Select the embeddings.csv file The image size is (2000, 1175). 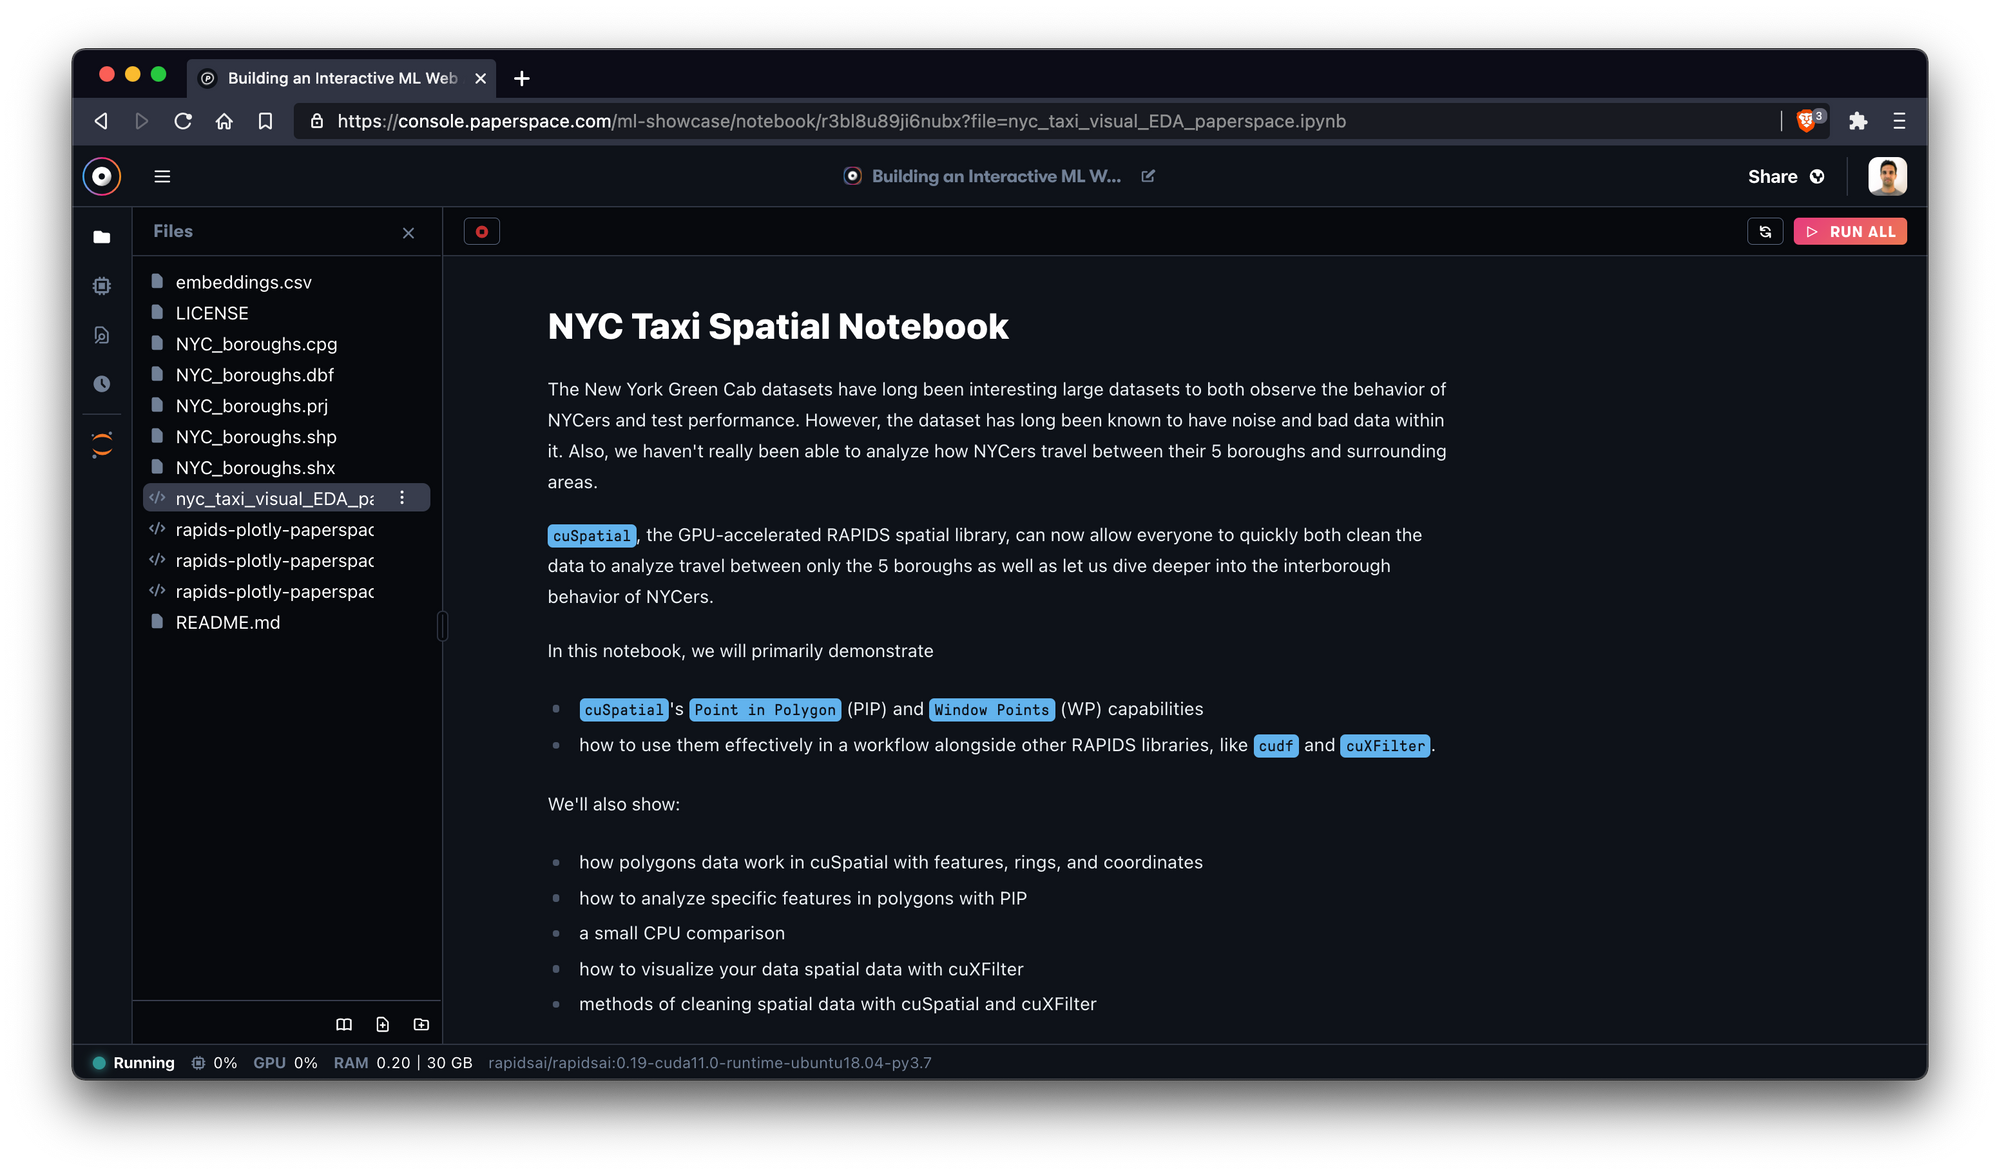(243, 283)
